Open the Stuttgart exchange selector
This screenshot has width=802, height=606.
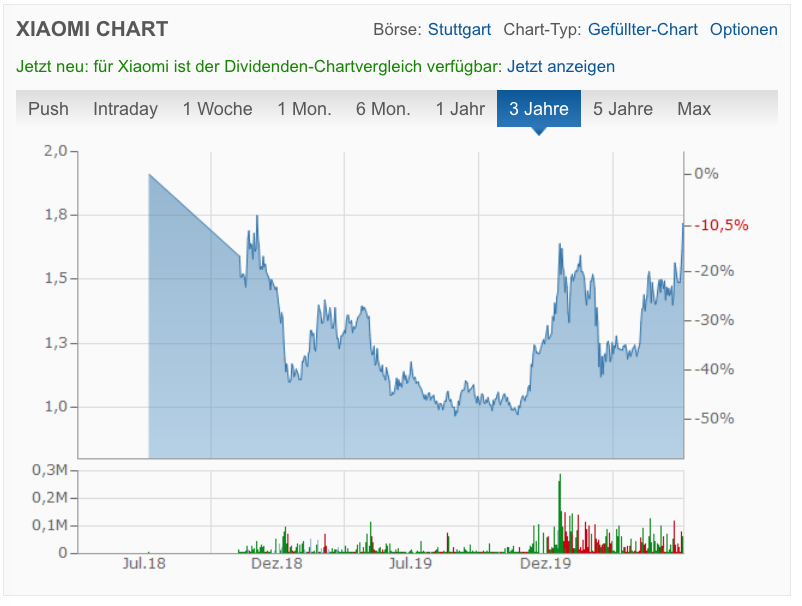click(459, 30)
